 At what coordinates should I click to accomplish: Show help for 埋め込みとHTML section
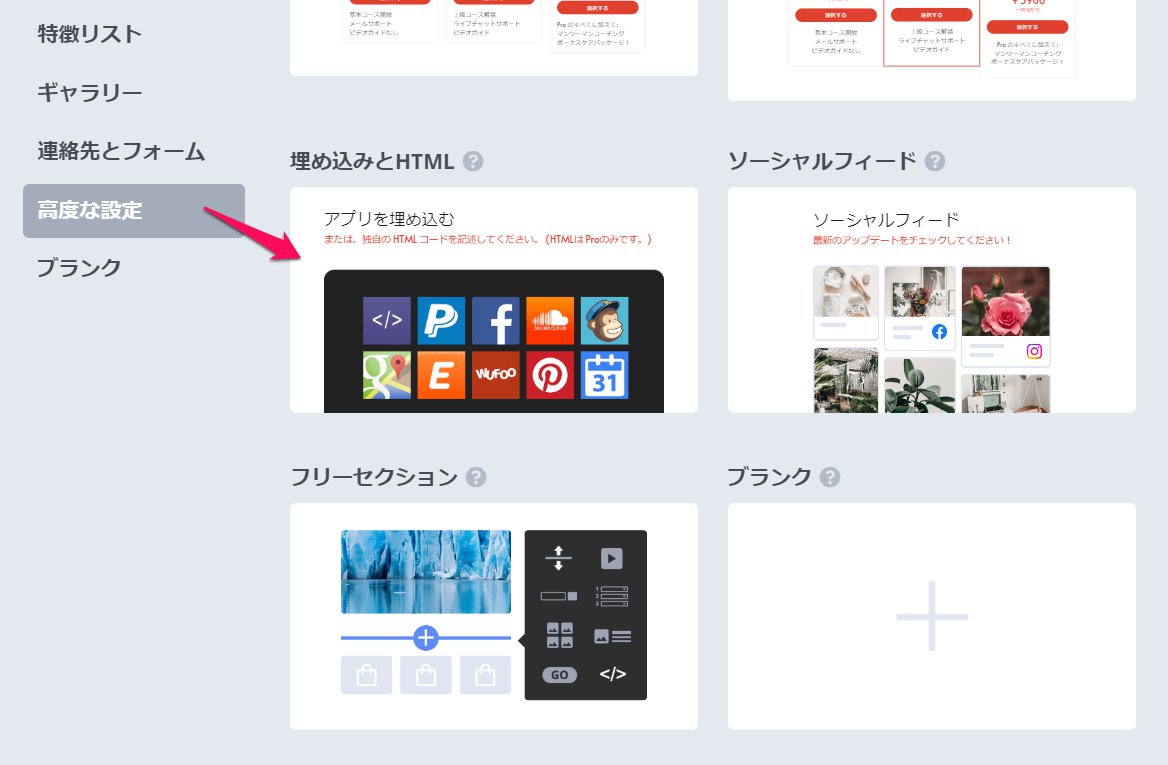coord(473,161)
